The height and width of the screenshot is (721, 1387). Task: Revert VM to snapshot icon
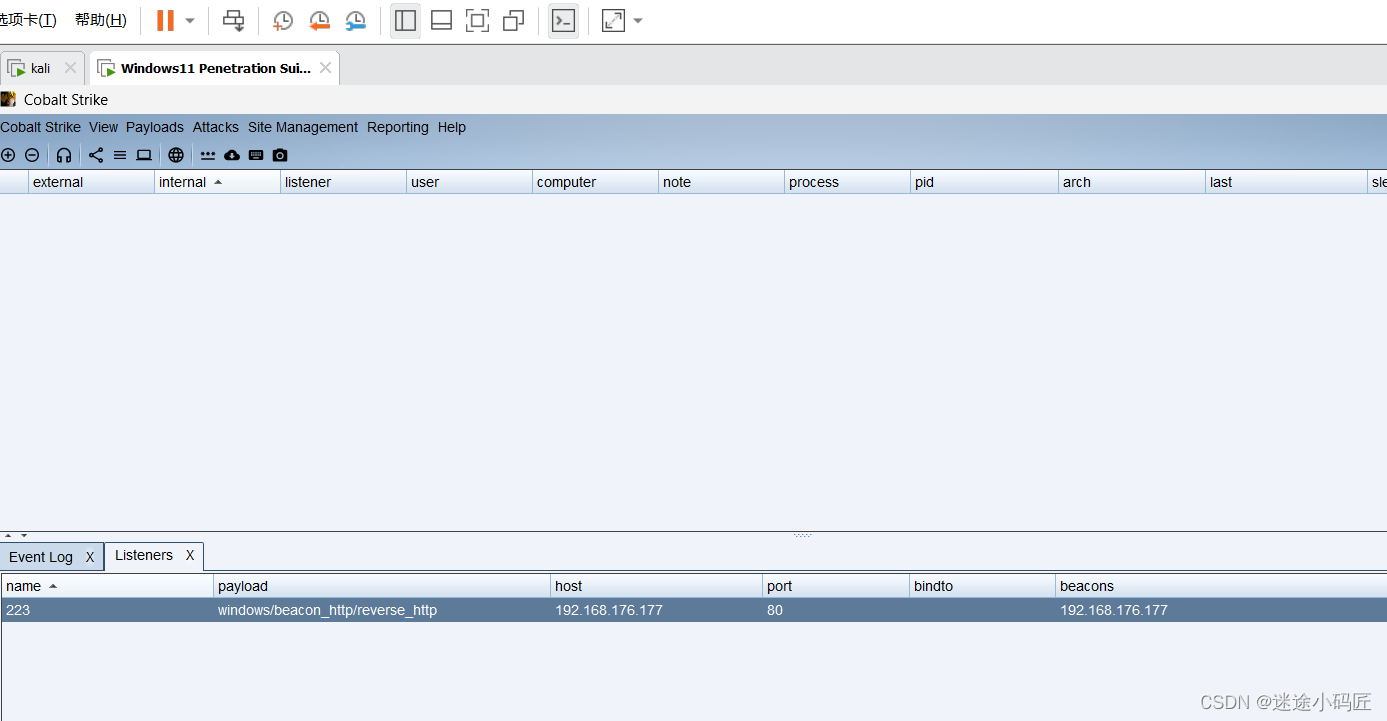click(319, 20)
